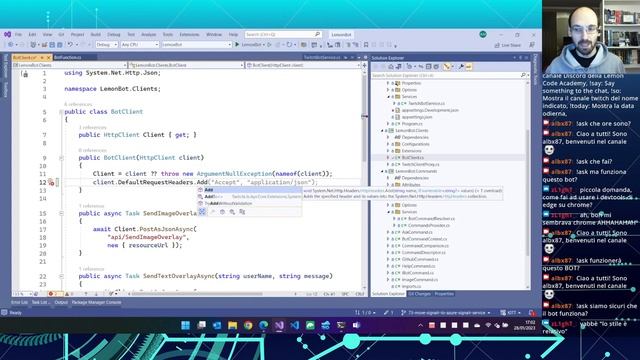The height and width of the screenshot is (360, 640).
Task: Open File Explorer from the taskbar
Action: 233,325
